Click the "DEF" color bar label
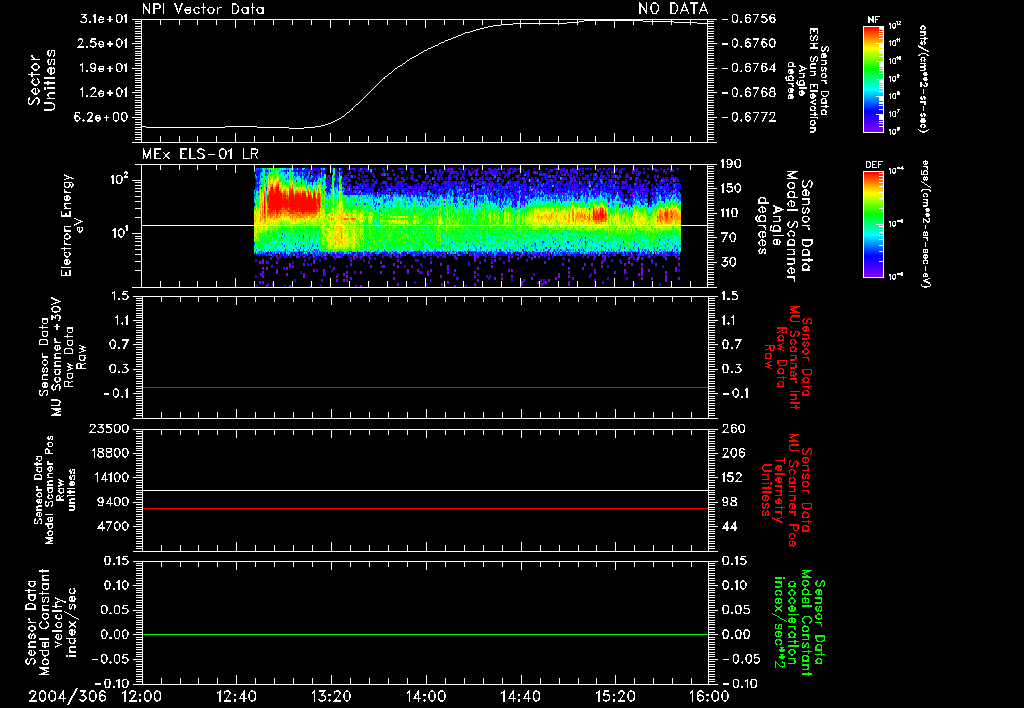The width and height of the screenshot is (1024, 708). [874, 165]
